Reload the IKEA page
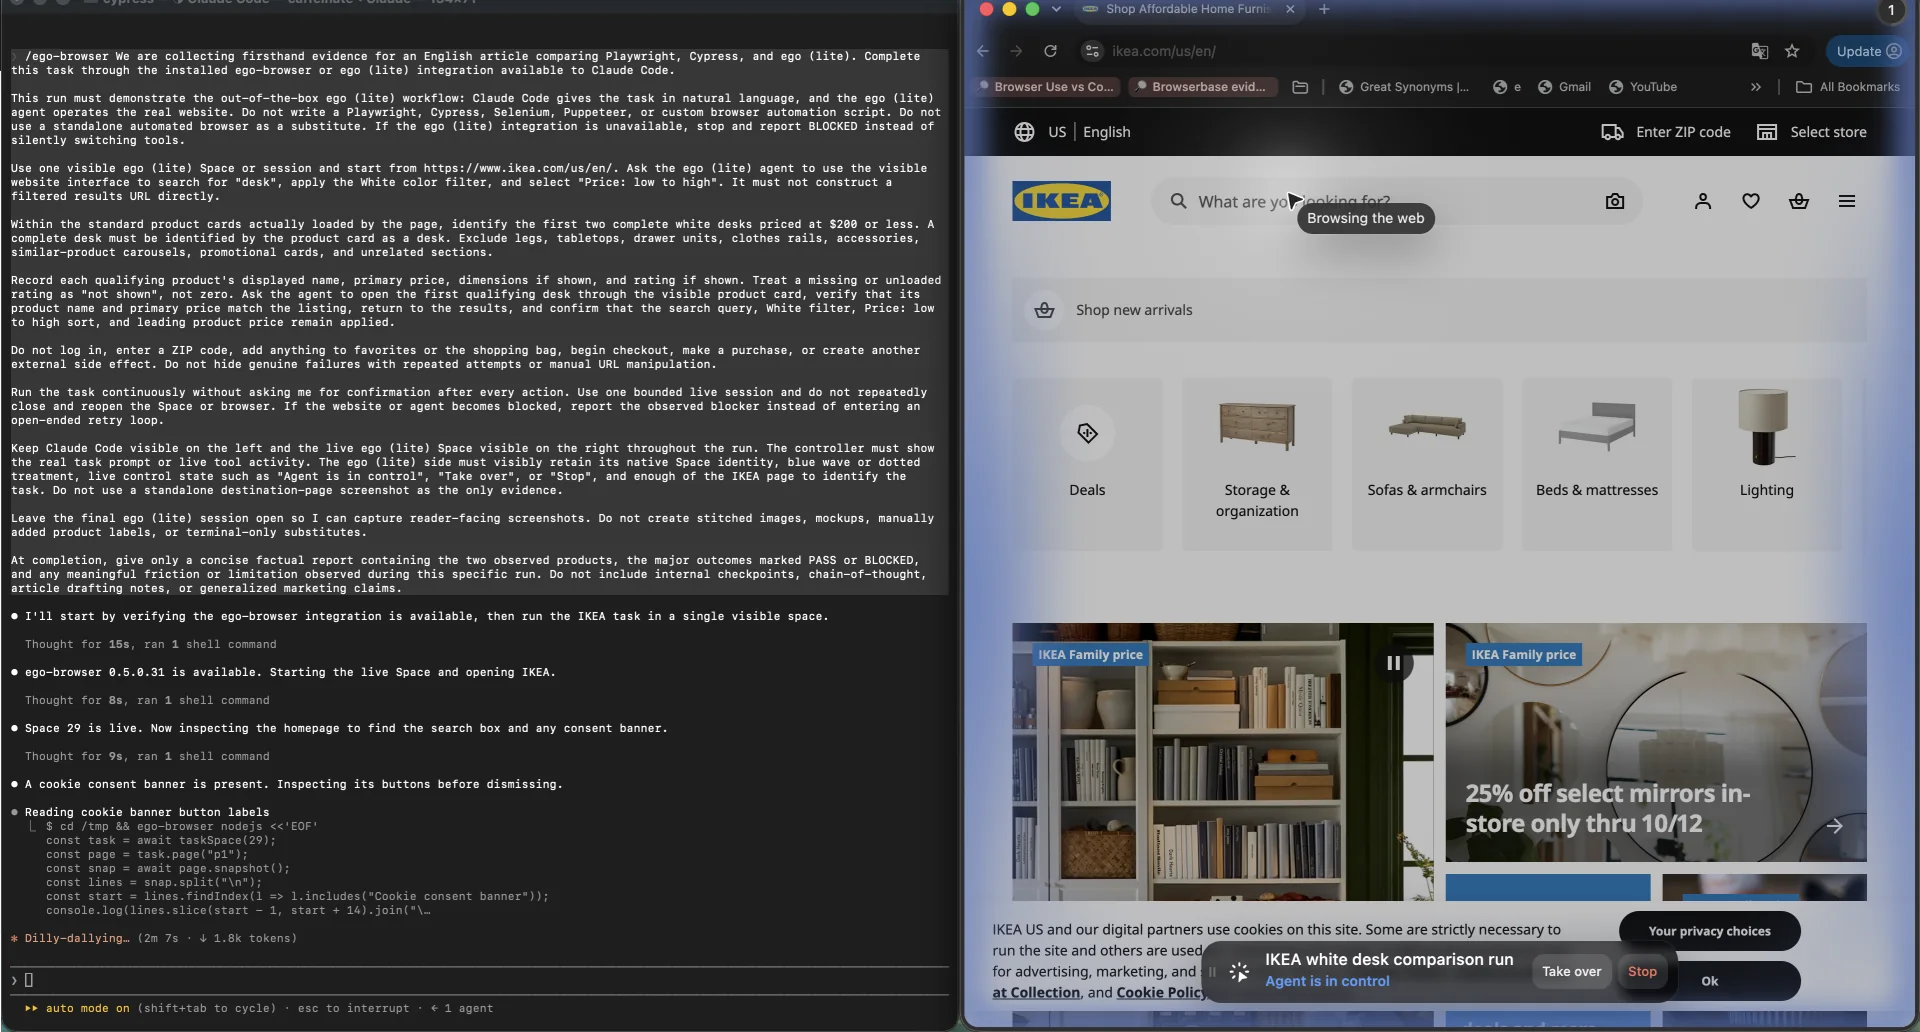Image resolution: width=1920 pixels, height=1032 pixels. [1050, 51]
